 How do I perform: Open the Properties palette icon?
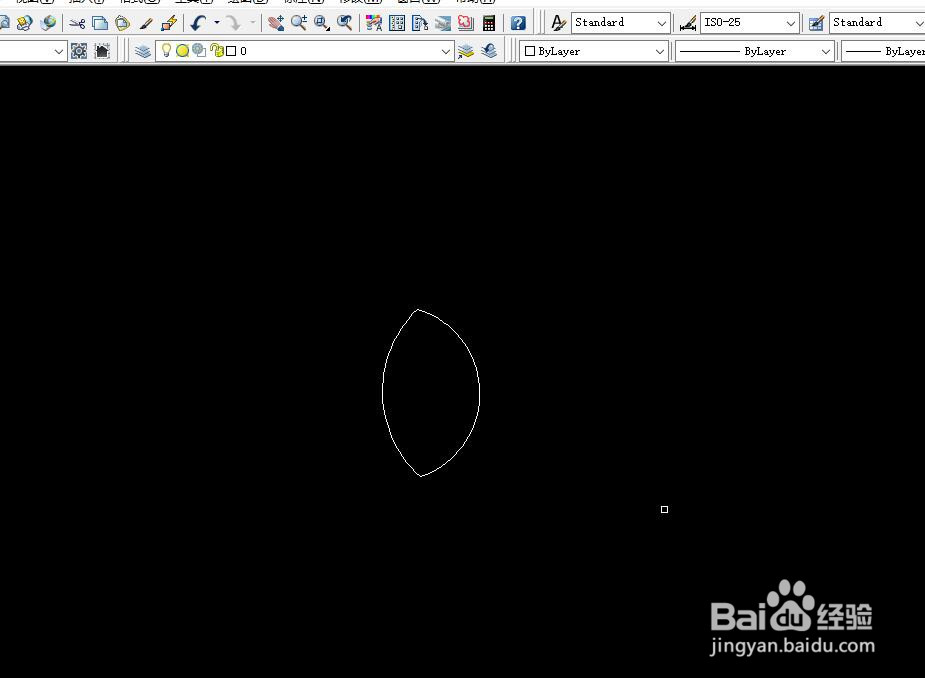click(374, 23)
